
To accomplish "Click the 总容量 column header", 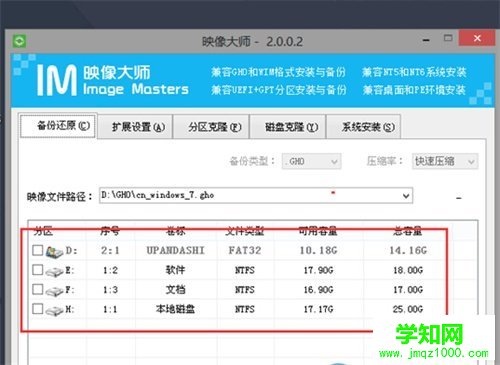I will tap(408, 231).
